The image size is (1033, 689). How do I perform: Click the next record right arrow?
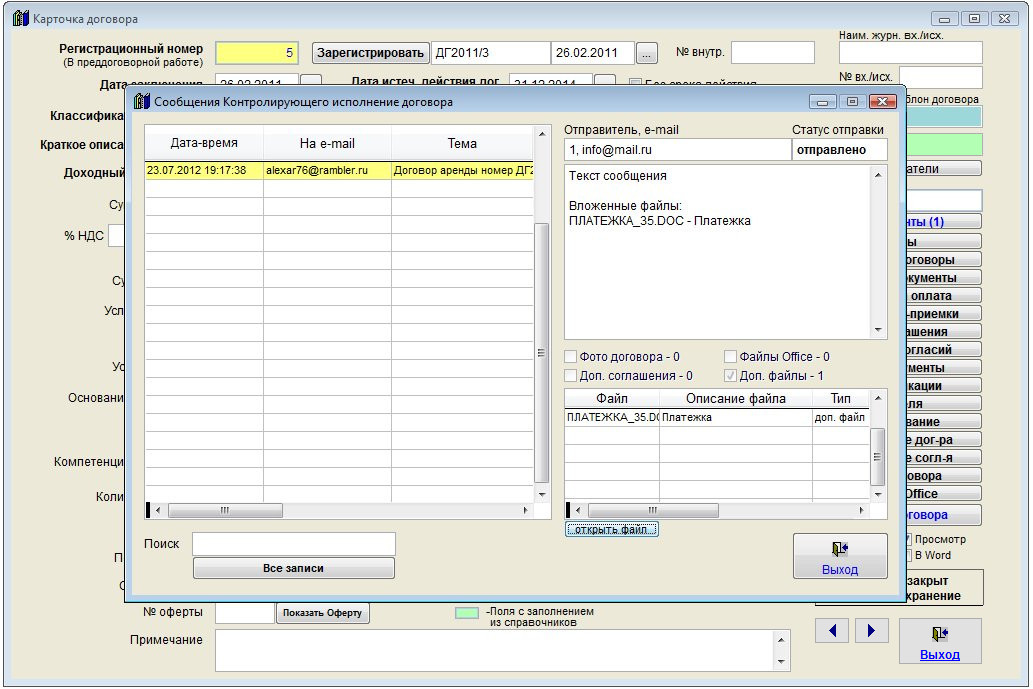coord(871,630)
